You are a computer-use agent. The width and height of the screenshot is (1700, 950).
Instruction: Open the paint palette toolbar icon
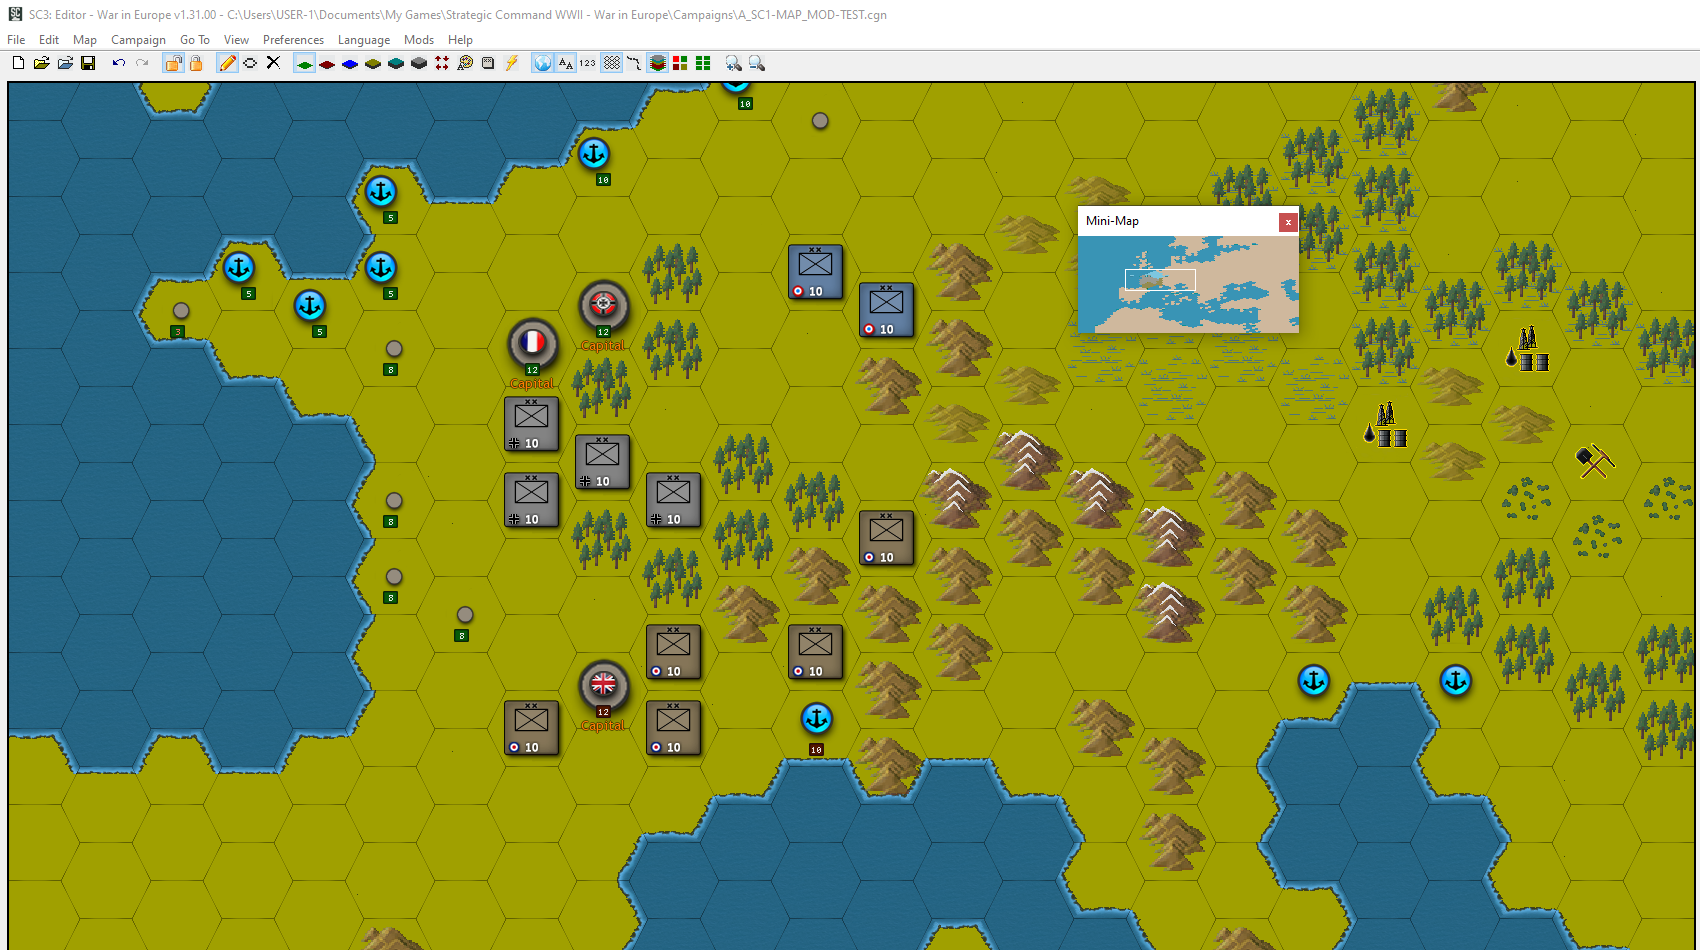point(465,63)
